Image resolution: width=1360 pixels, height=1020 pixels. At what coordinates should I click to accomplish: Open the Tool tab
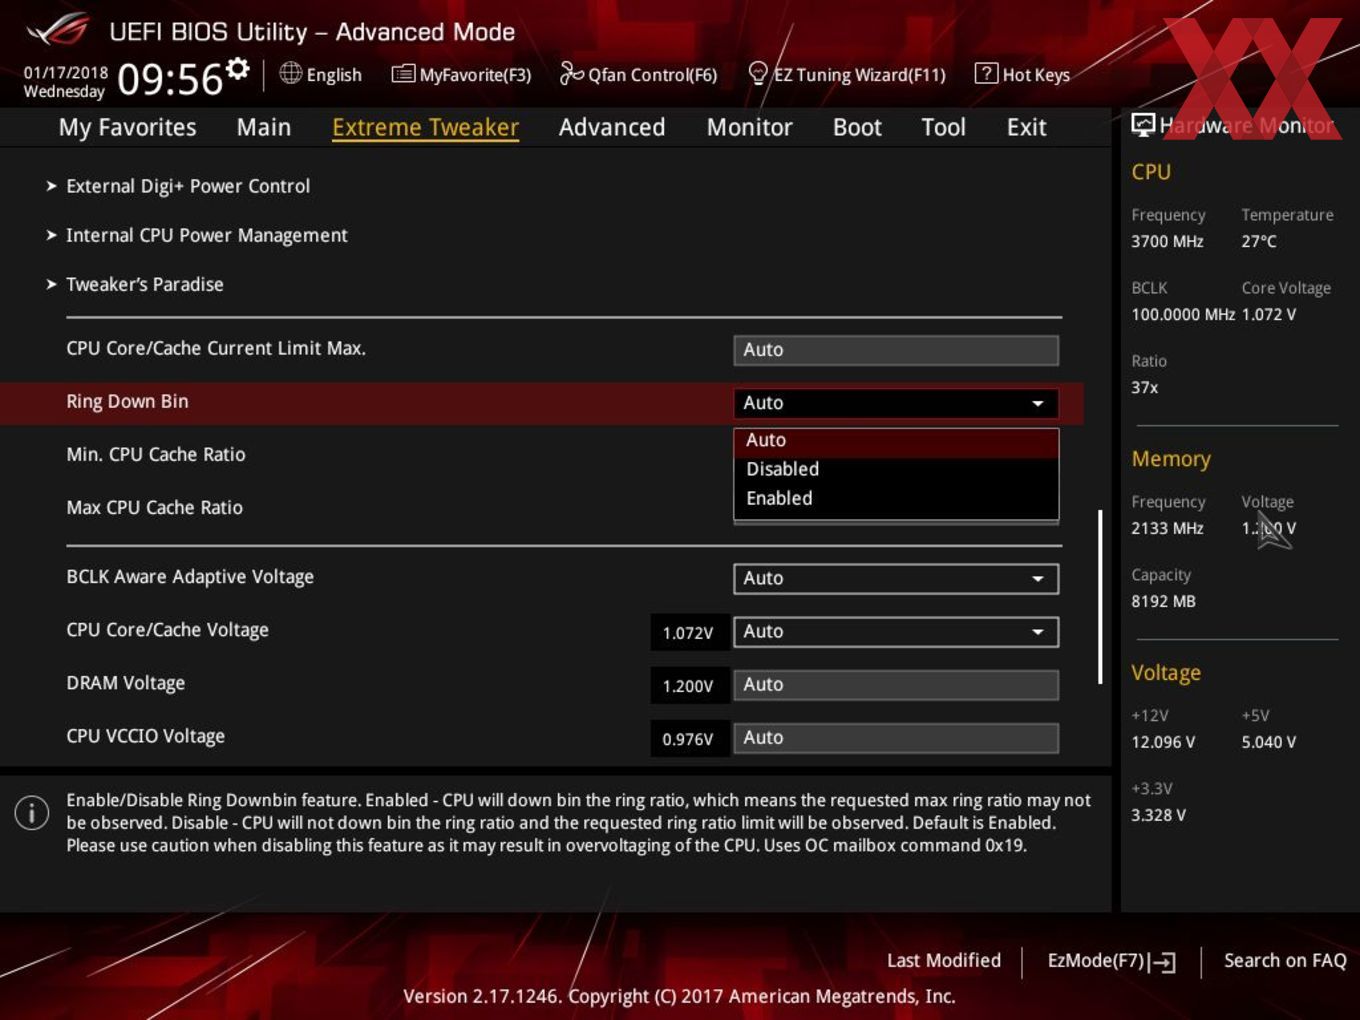coord(943,127)
